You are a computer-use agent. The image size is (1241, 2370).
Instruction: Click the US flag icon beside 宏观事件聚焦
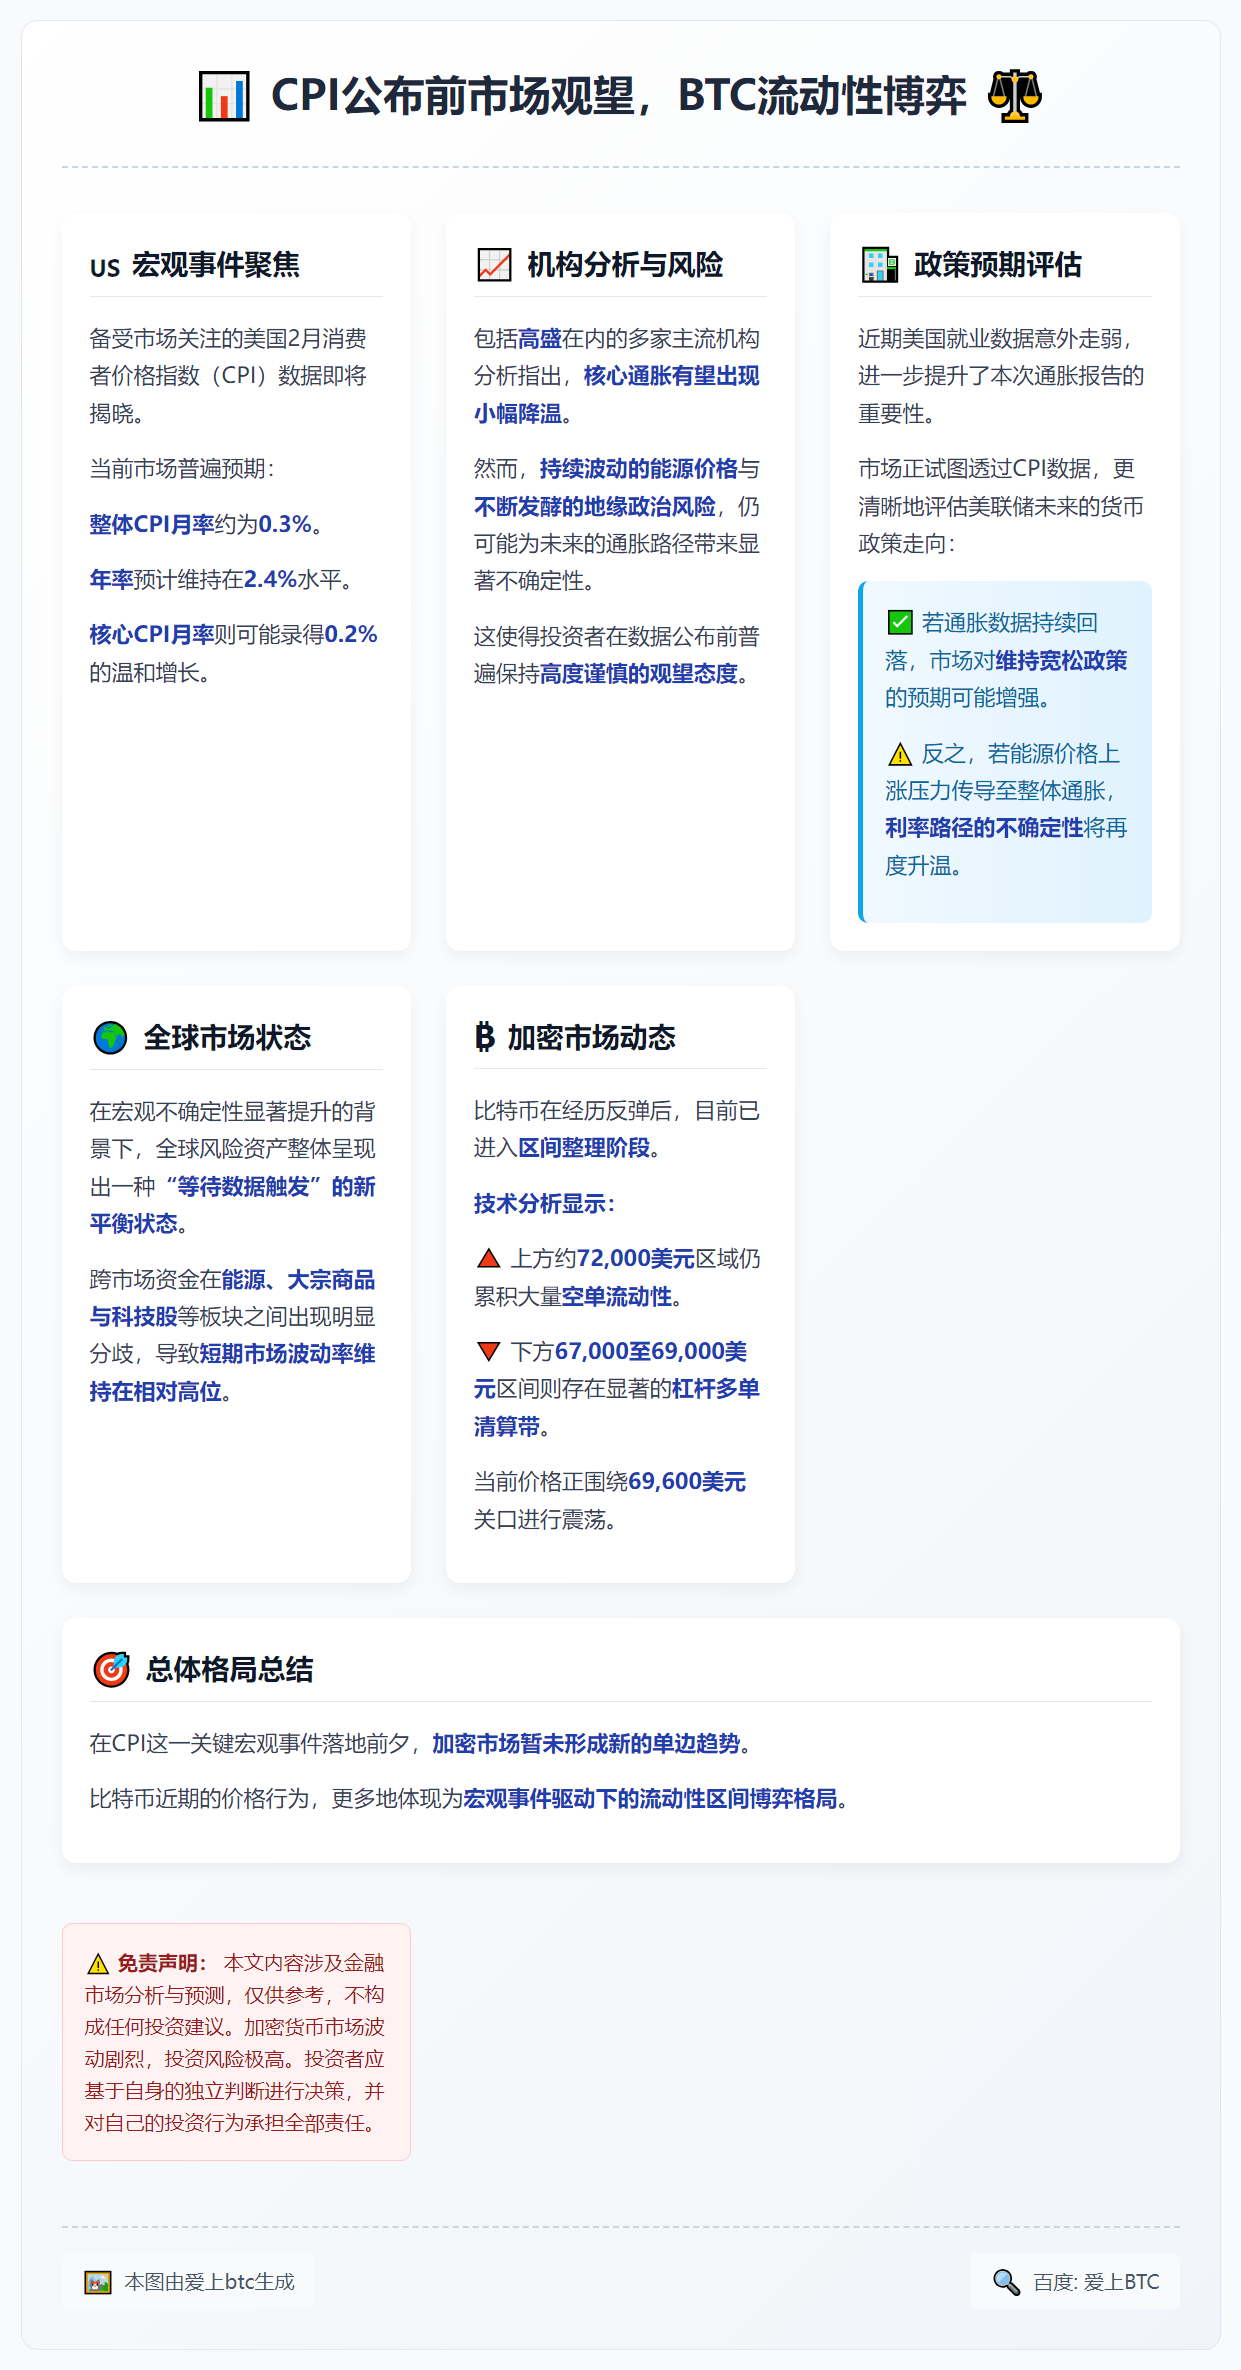point(104,267)
